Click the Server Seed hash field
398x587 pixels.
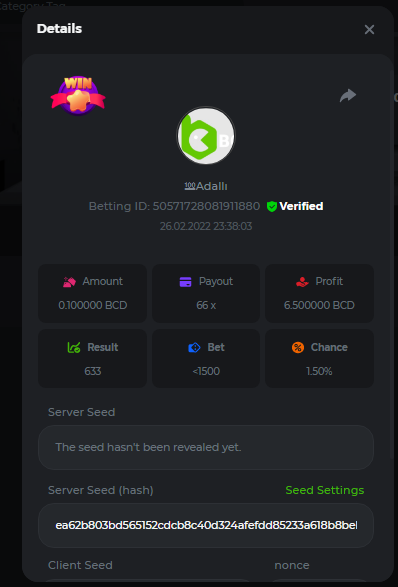[206, 526]
